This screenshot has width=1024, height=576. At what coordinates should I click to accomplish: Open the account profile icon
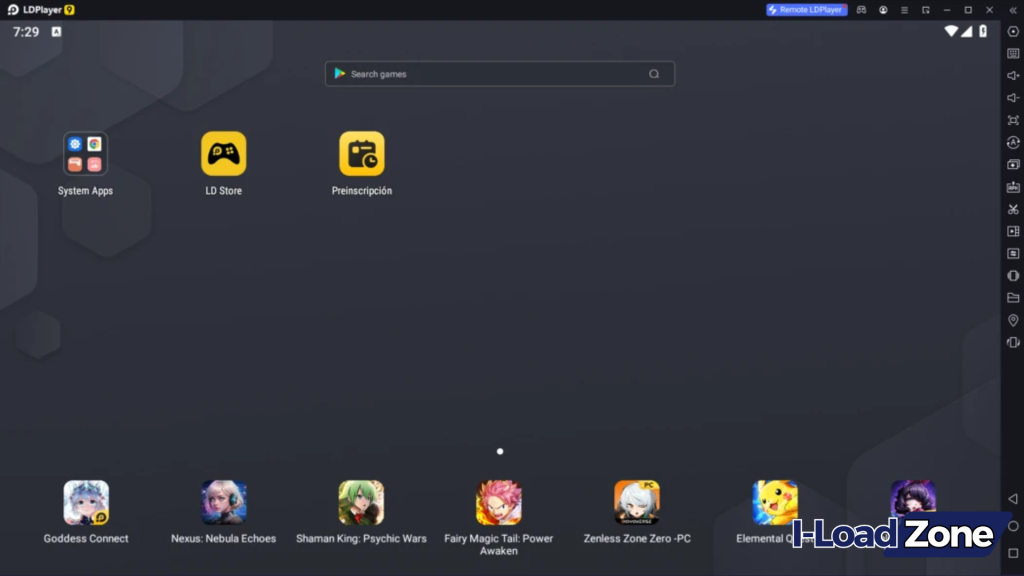(883, 10)
